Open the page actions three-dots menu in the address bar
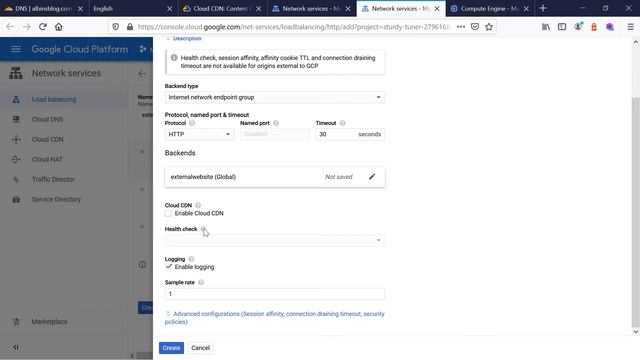 click(x=461, y=27)
